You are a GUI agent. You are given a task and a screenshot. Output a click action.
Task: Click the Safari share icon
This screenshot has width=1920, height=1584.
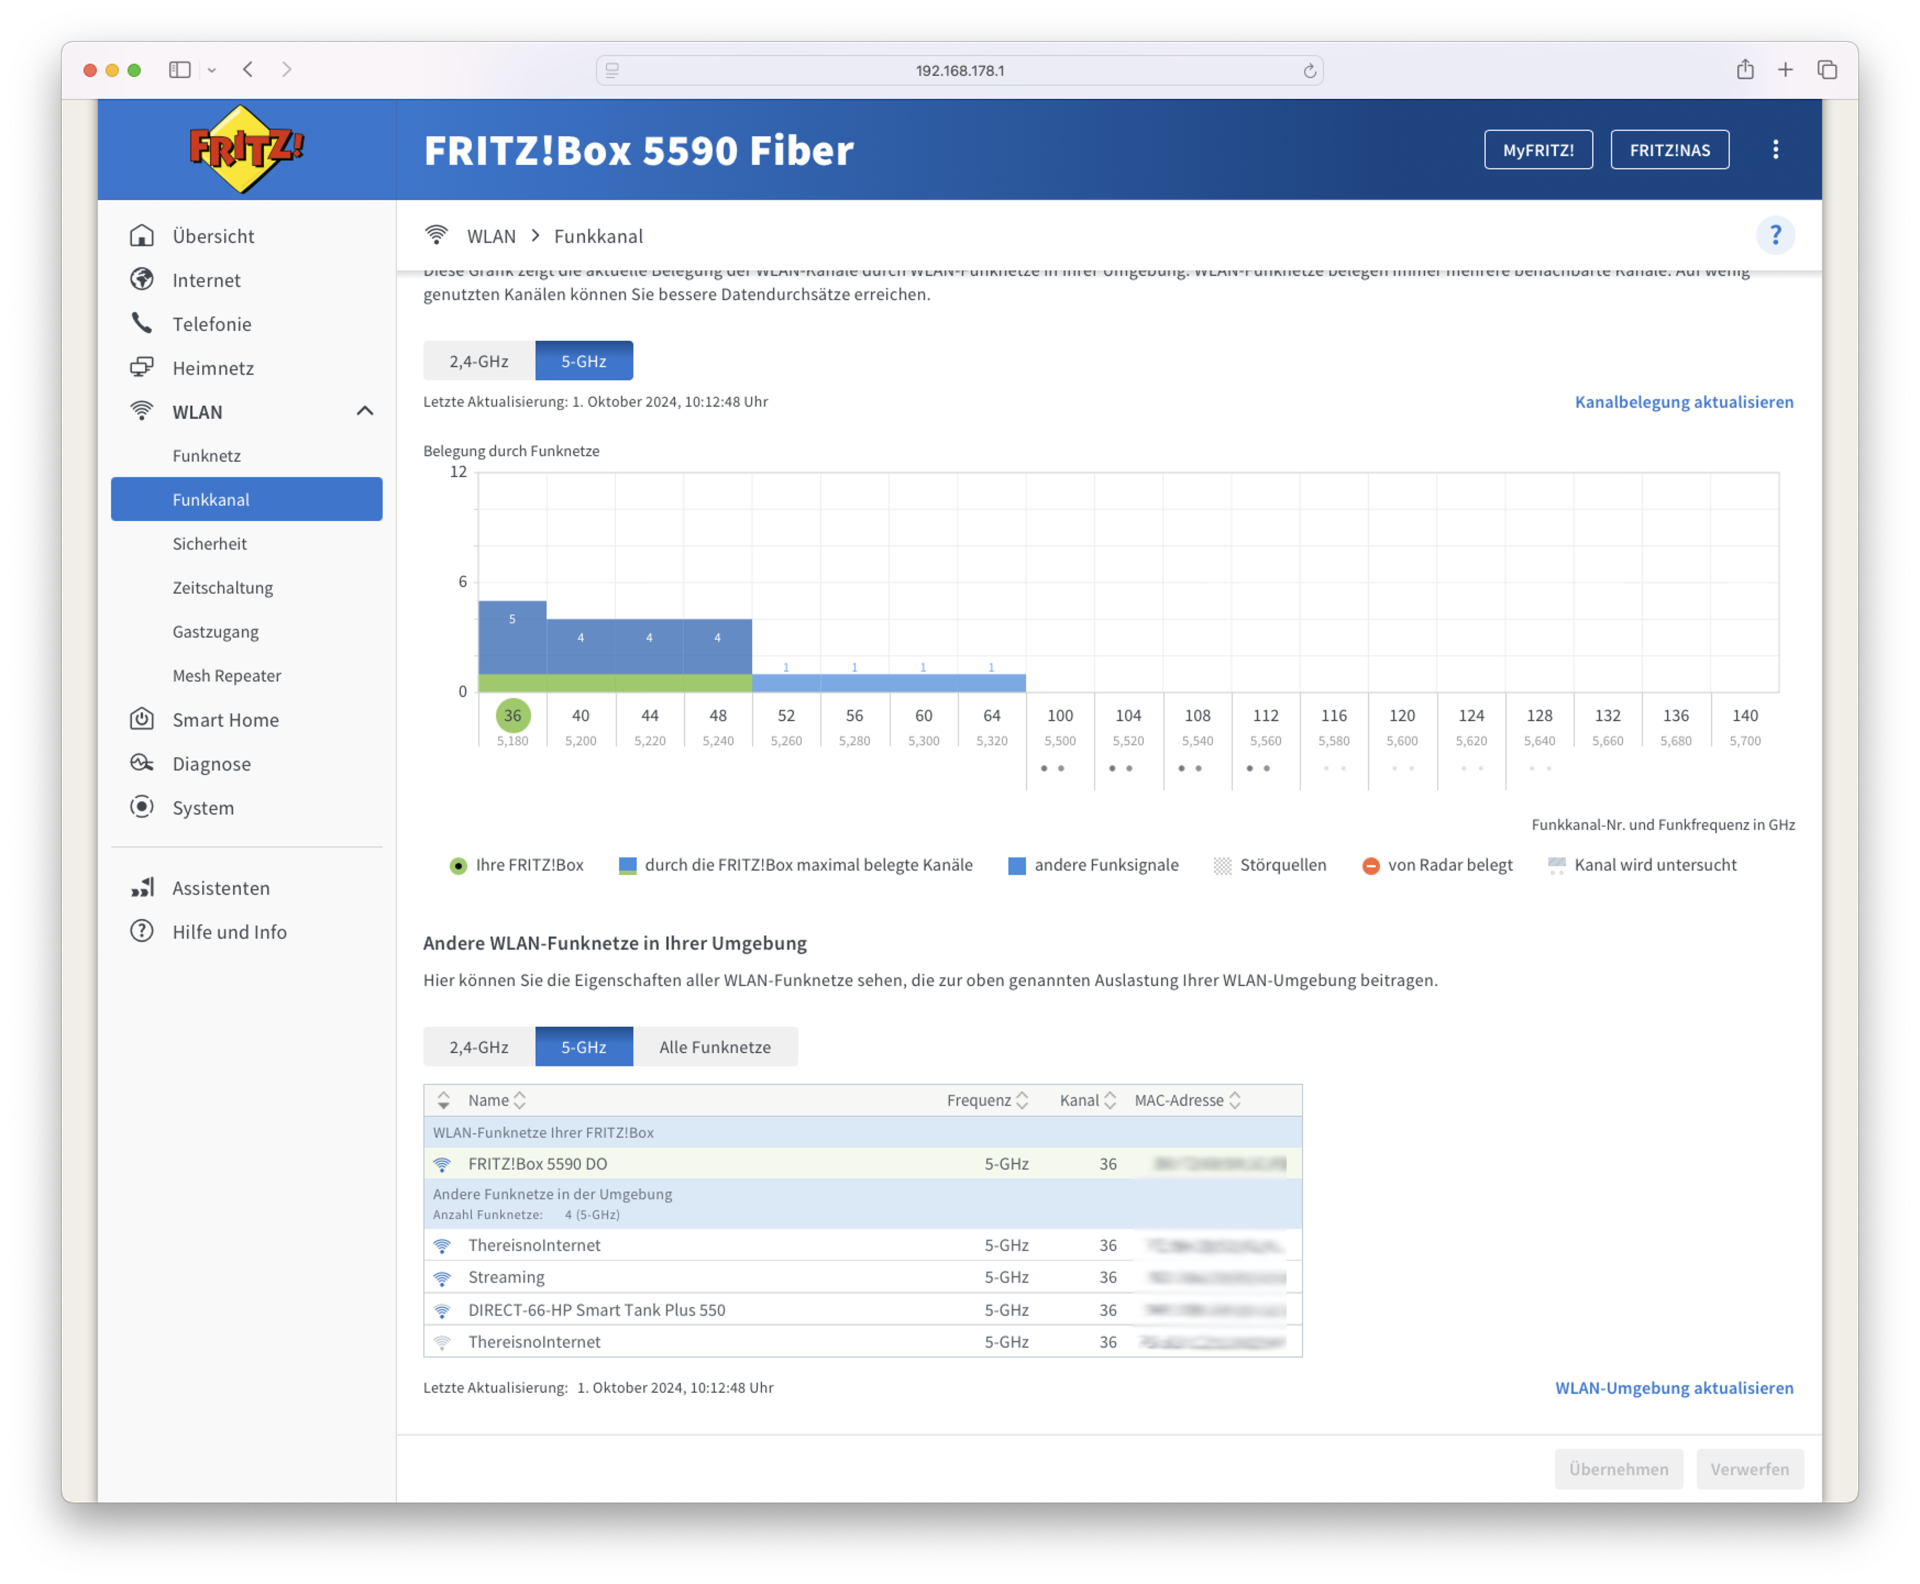click(x=1745, y=69)
